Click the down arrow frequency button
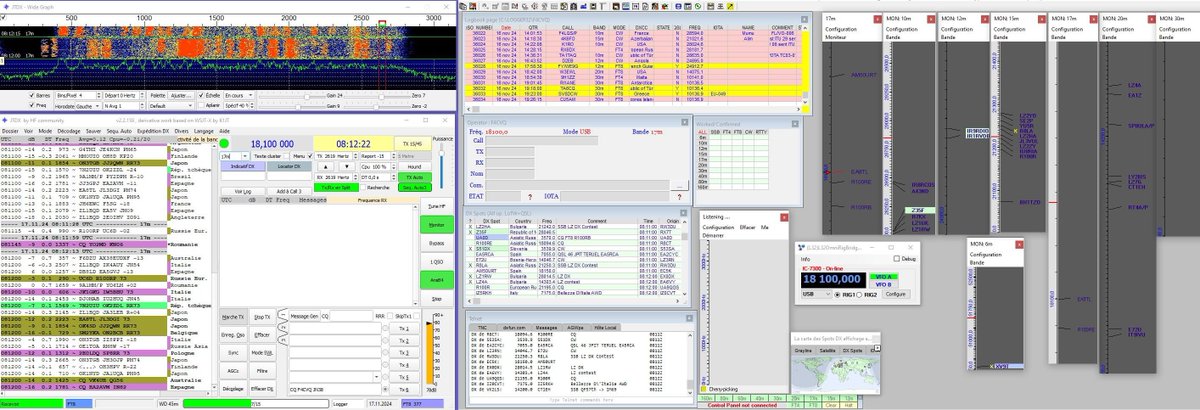 click(347, 166)
